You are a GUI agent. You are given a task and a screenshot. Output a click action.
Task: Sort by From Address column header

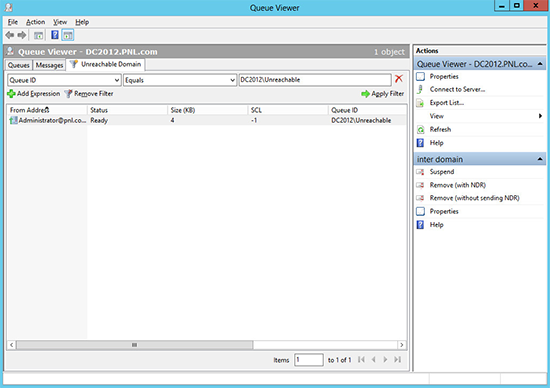pos(47,110)
